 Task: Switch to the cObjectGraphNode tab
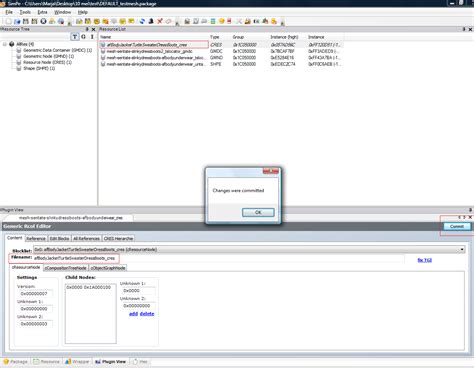(108, 268)
